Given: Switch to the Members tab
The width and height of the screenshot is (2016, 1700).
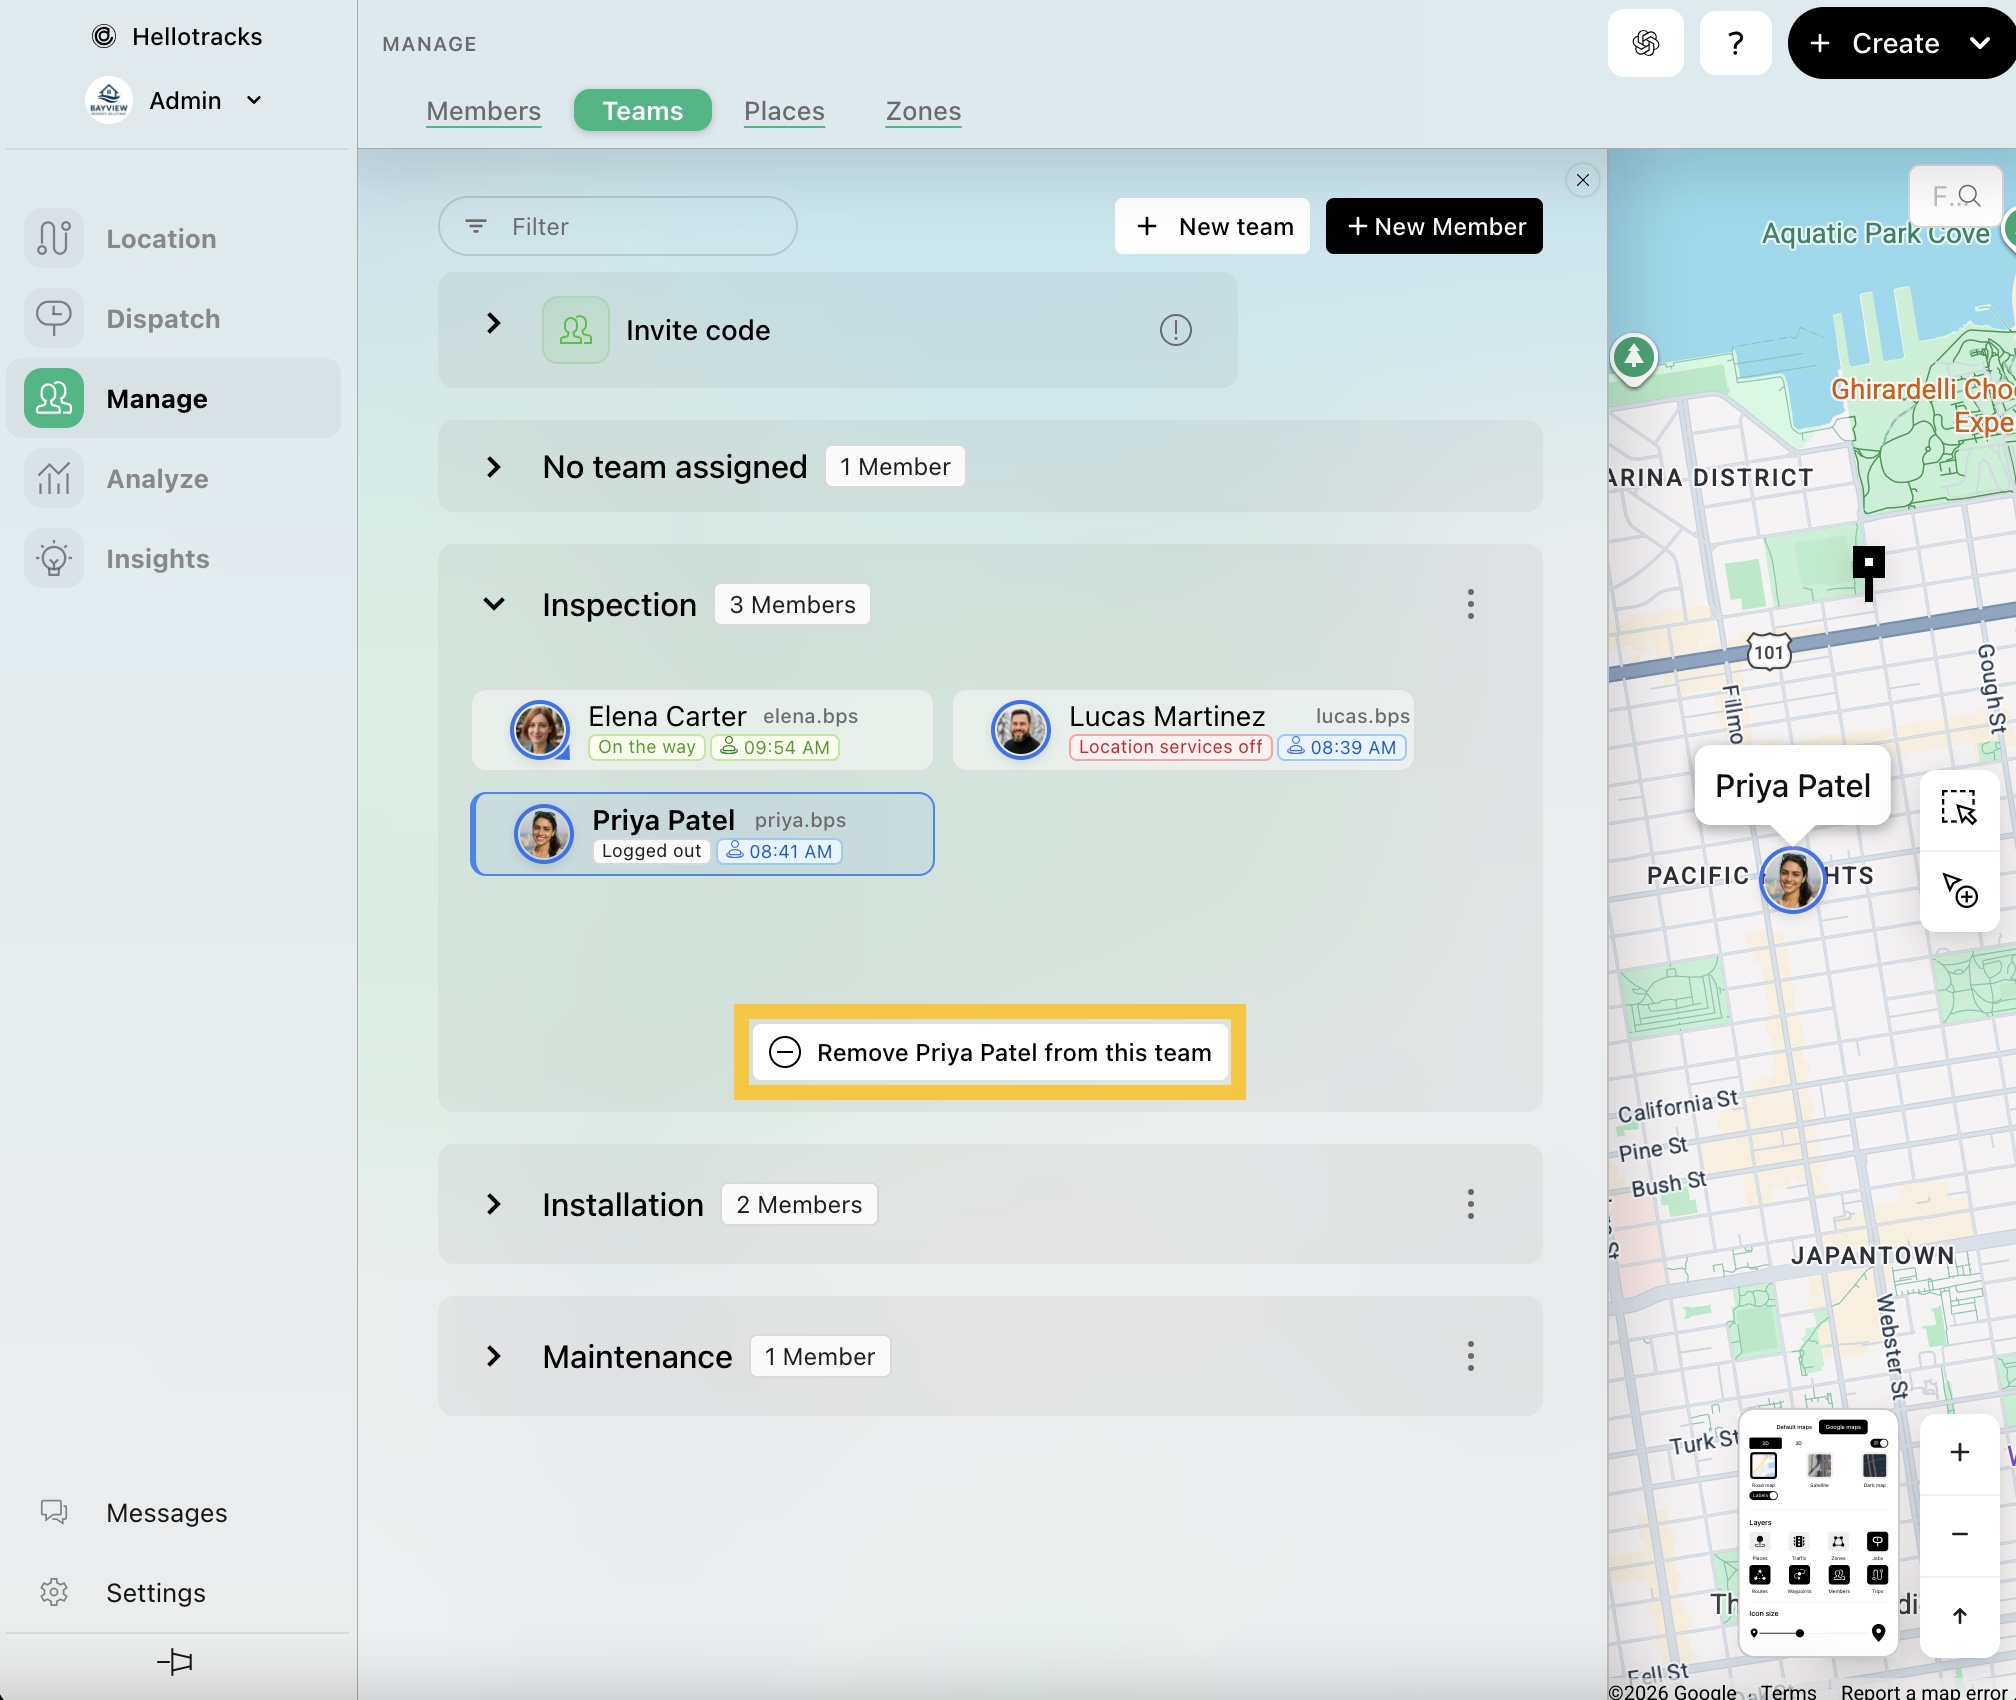Looking at the screenshot, I should coord(483,111).
